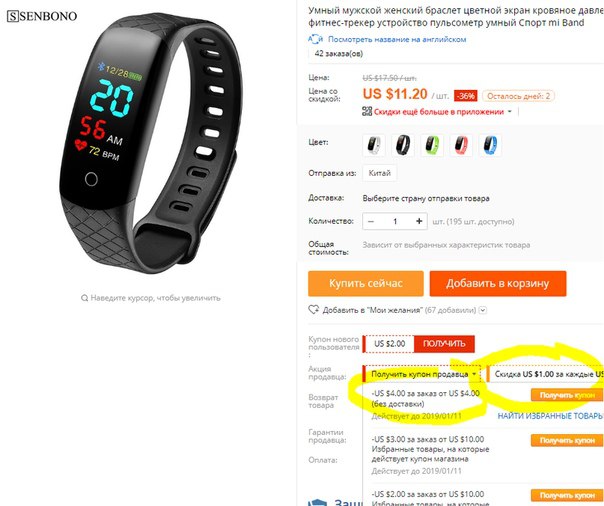Open the wishlist dropdown arrow
Screen dimensions: 604x506
click(x=483, y=310)
